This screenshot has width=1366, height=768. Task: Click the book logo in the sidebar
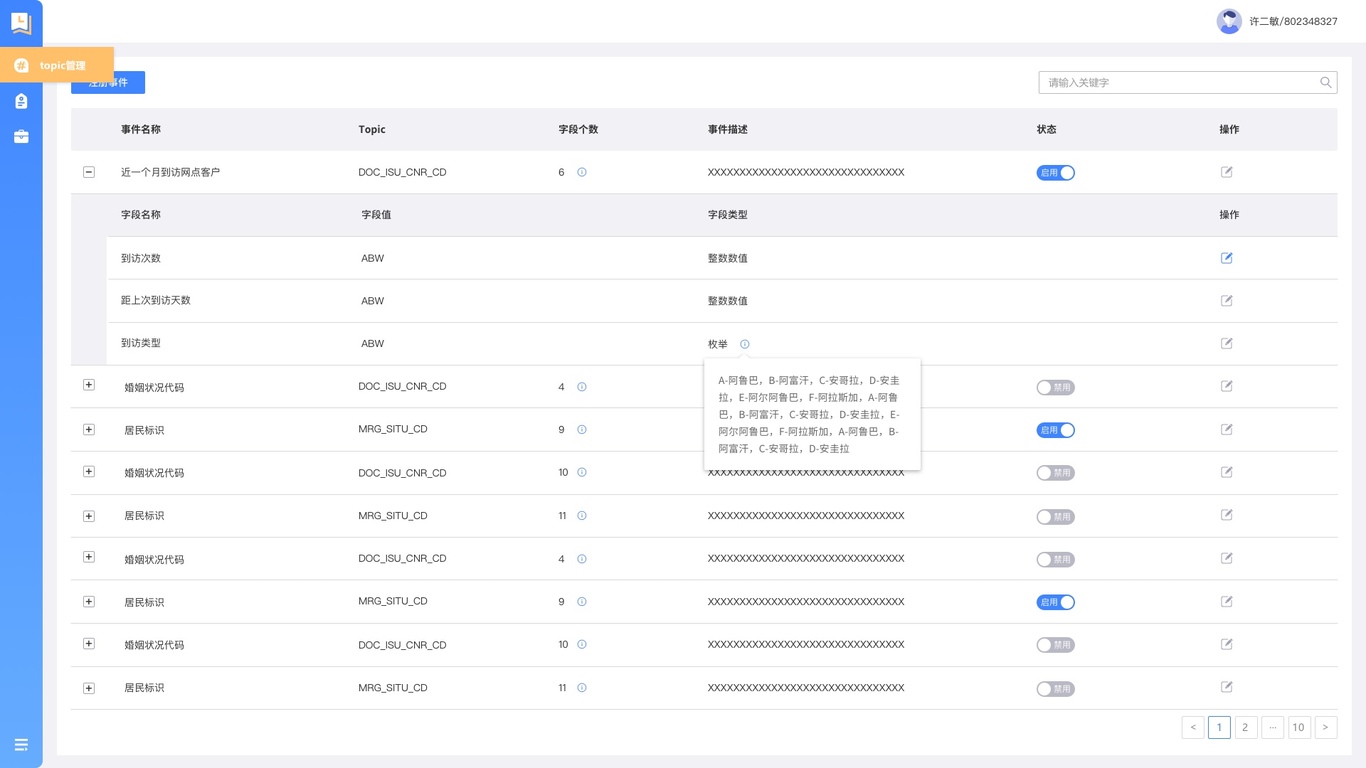tap(21, 22)
